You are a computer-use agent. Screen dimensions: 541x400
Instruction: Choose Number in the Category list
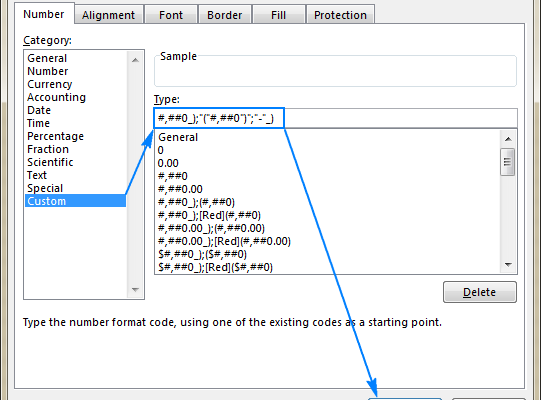[75, 71]
